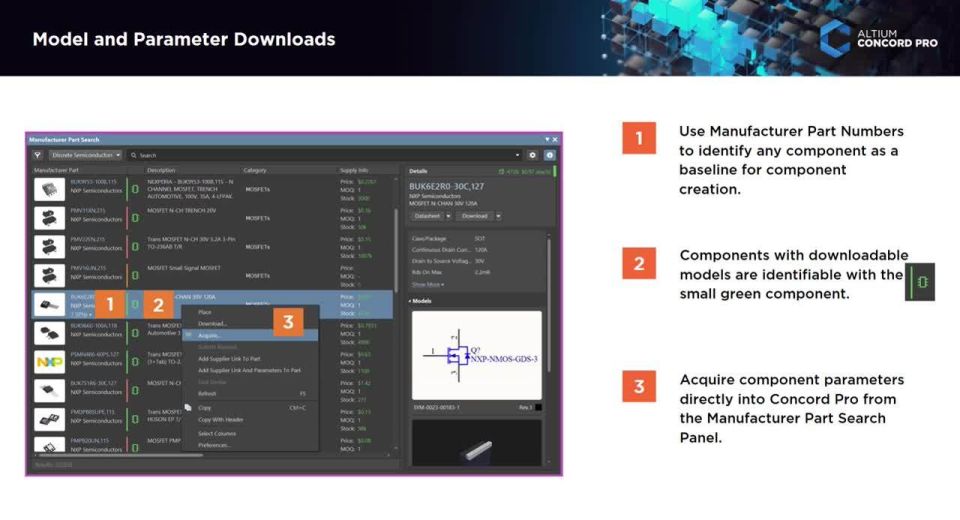Open the panel options dropdown arrow in title bar

point(547,140)
